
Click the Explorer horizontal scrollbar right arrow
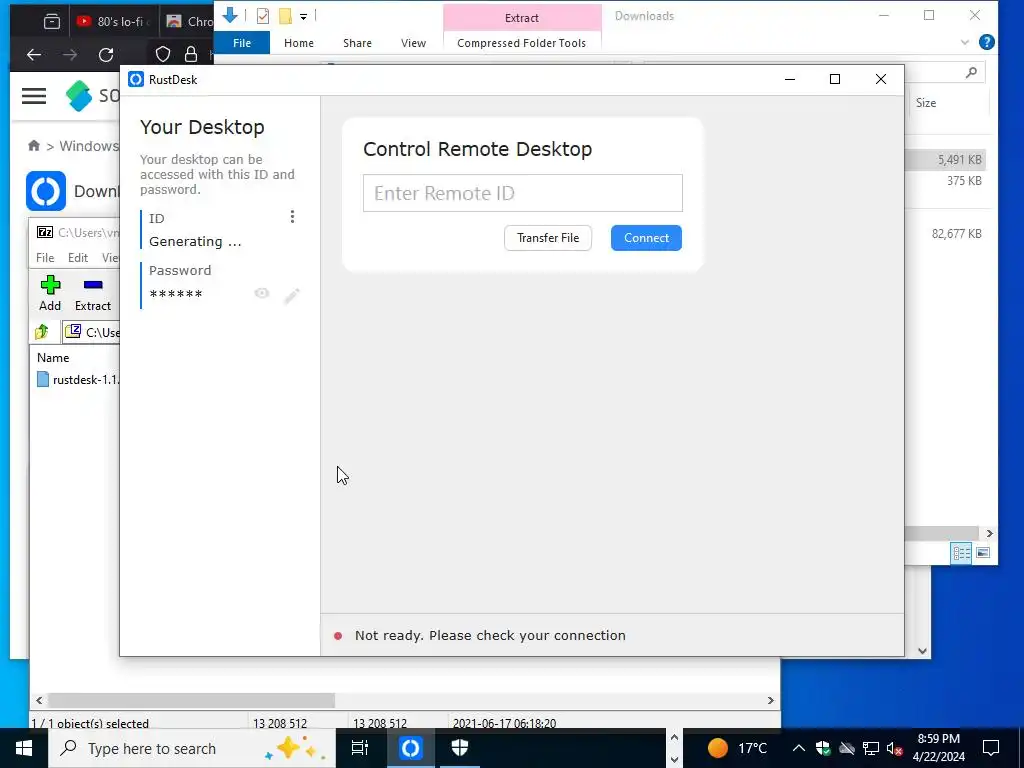(x=989, y=534)
